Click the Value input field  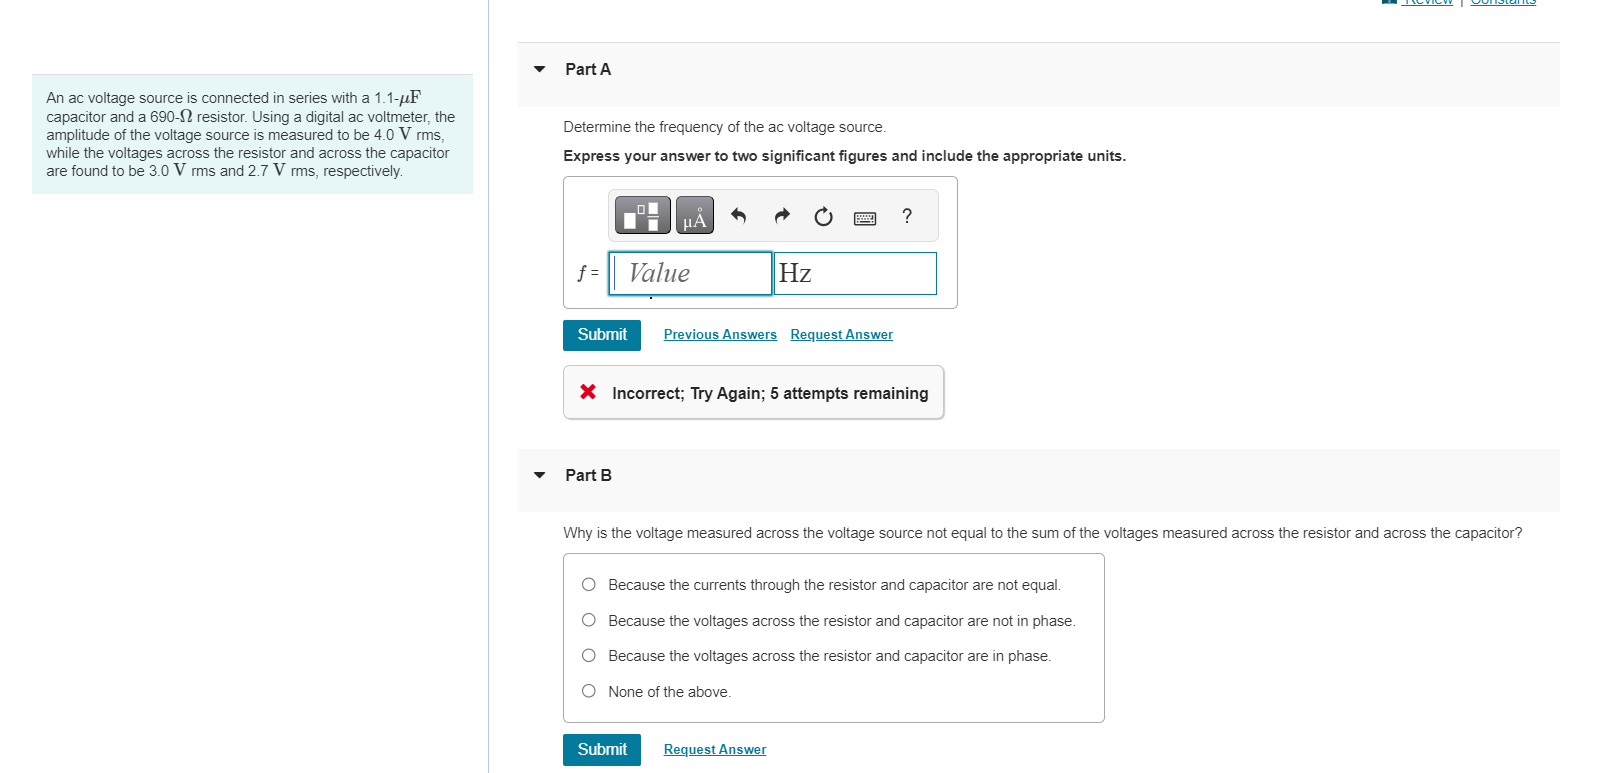[x=690, y=273]
